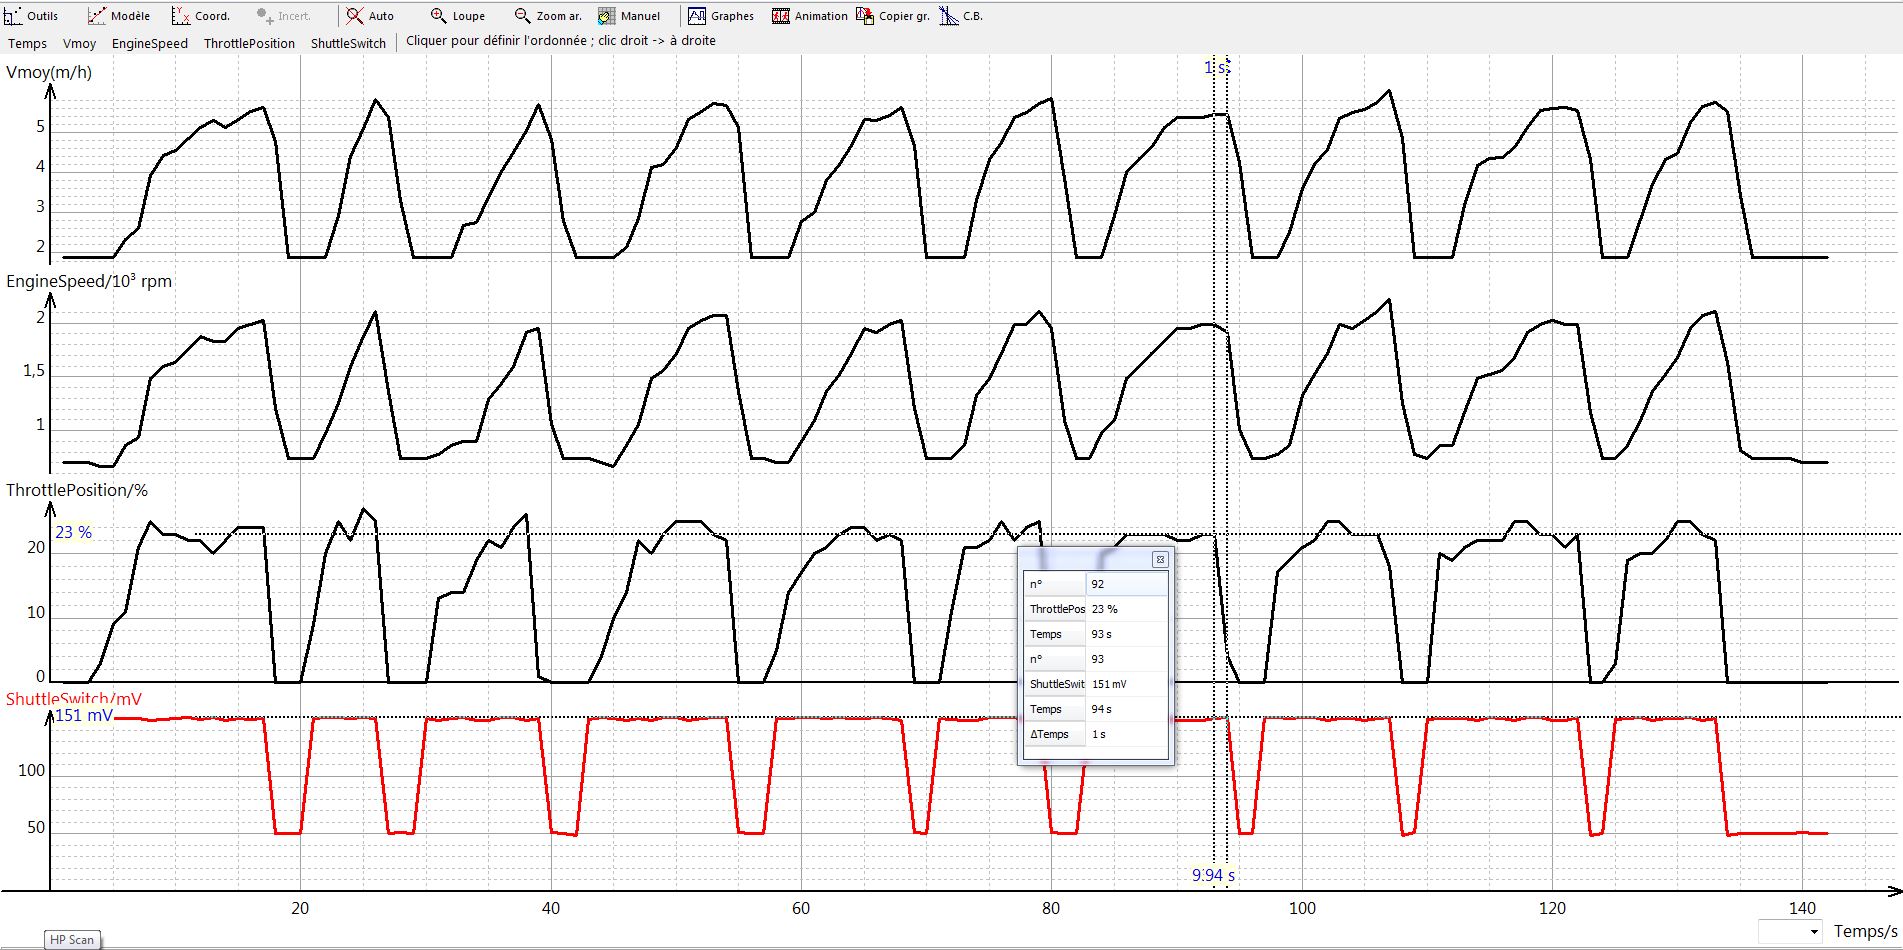Image resolution: width=1903 pixels, height=950 pixels.
Task: Pick the ShuttleSwitch variable
Action: [x=348, y=43]
